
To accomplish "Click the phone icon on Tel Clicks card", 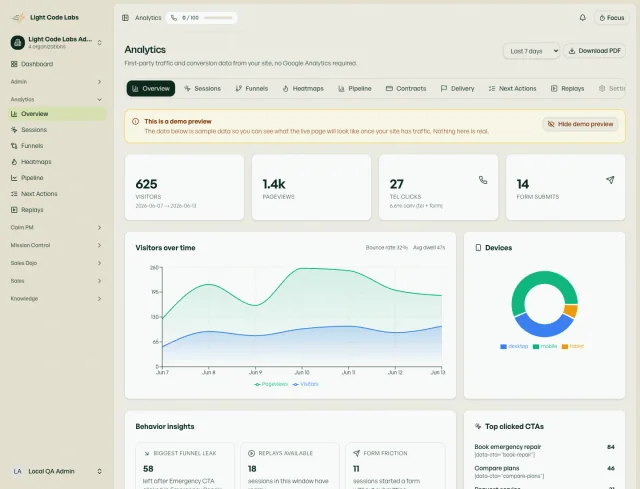I will (x=483, y=180).
